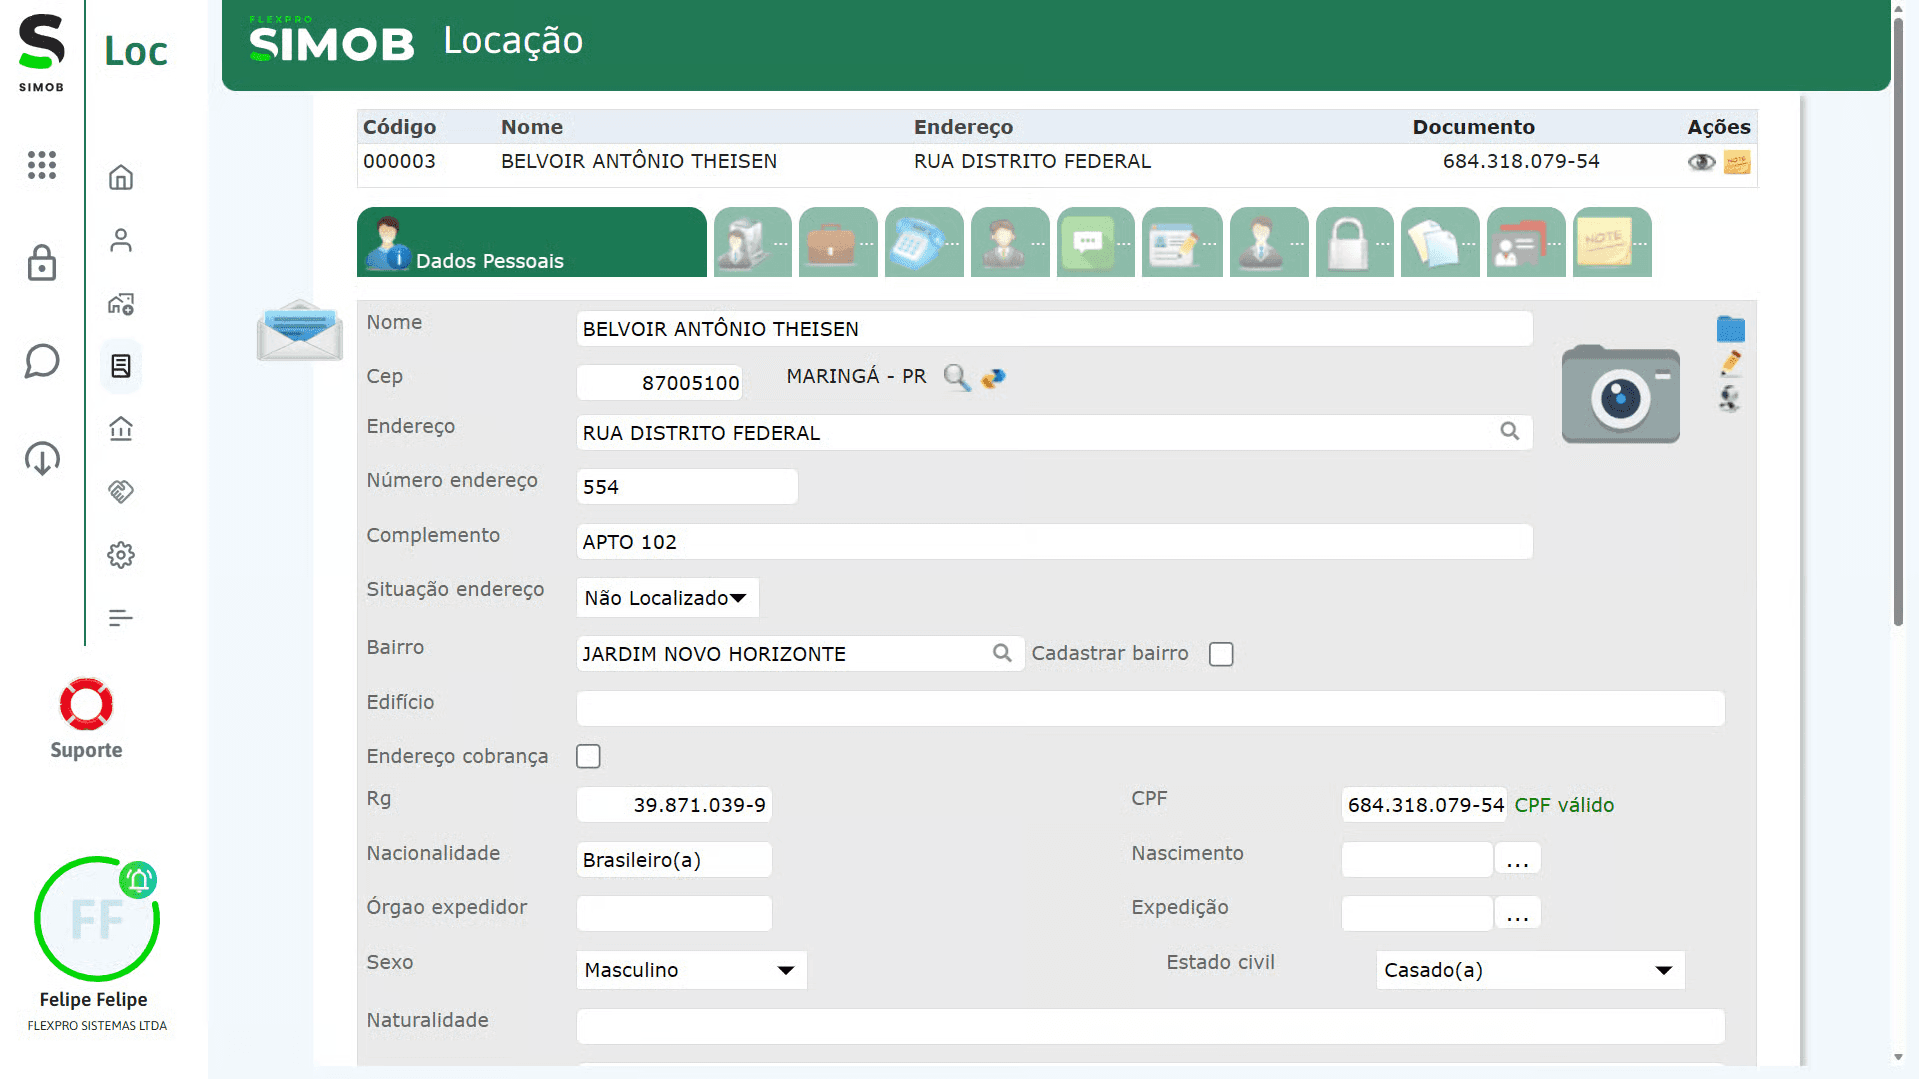Open the Estado civil dropdown
Image resolution: width=1919 pixels, height=1079 pixels.
1529,970
